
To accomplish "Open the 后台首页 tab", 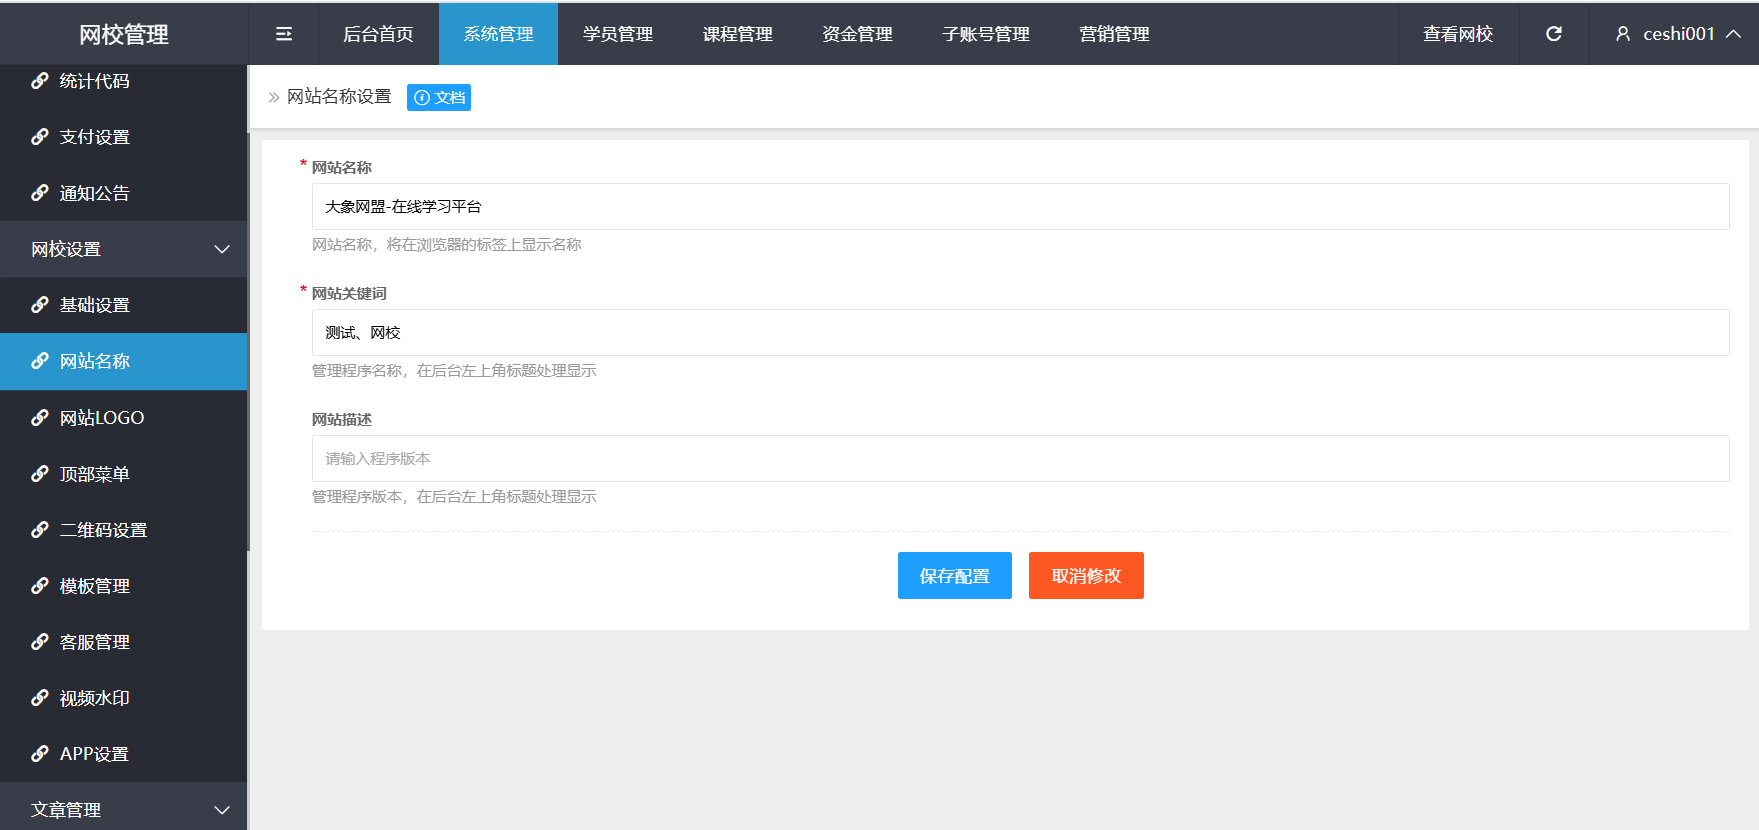I will coord(378,34).
